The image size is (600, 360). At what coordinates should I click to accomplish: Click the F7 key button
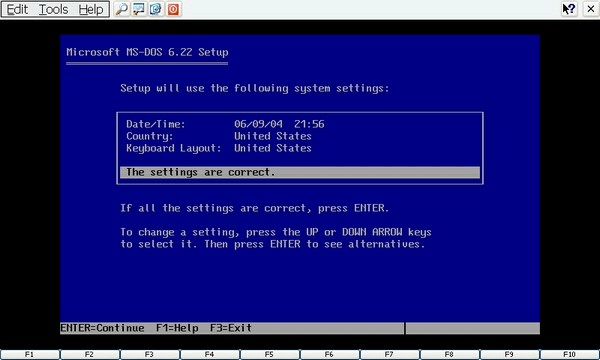coord(390,355)
